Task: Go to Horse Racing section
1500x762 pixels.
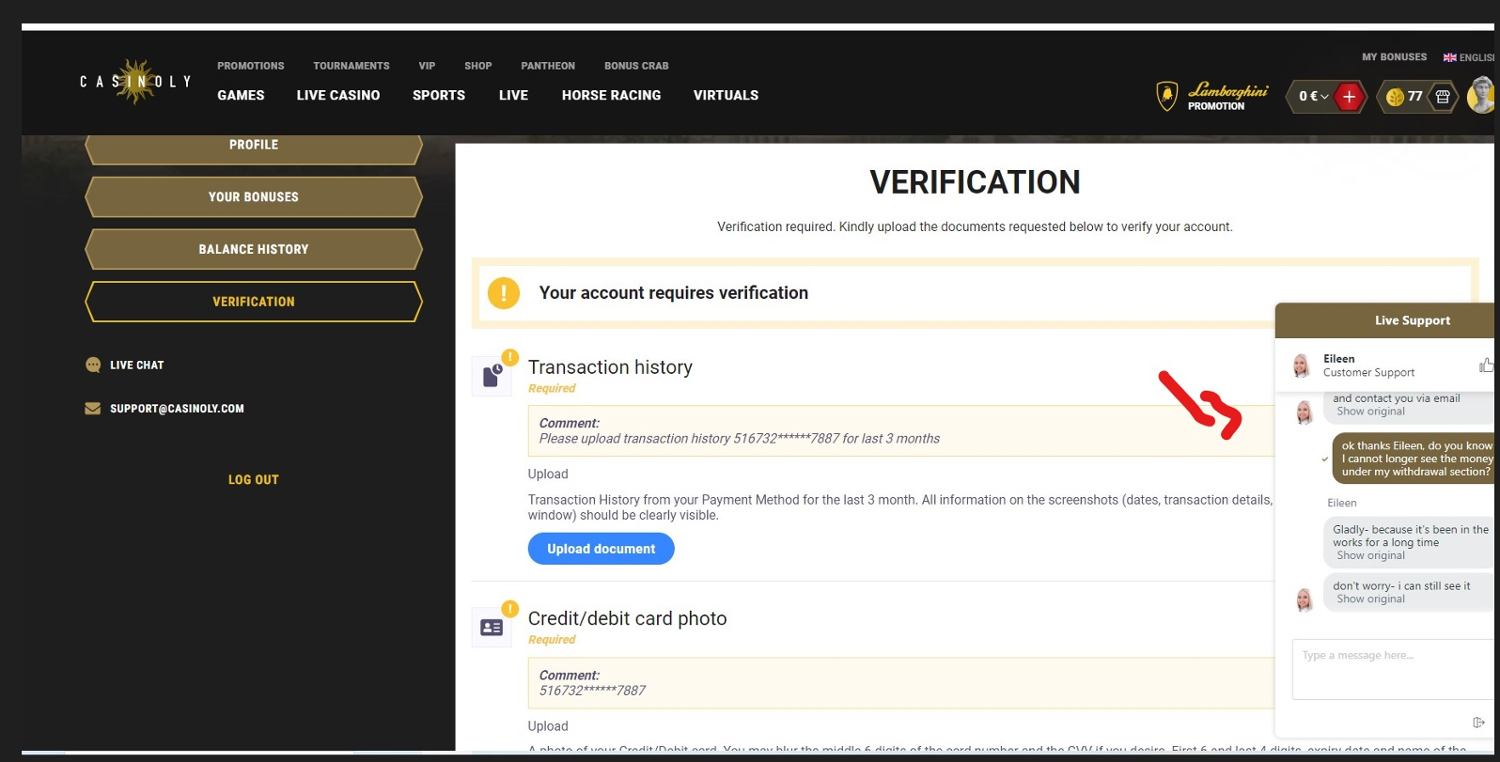Action: [611, 95]
